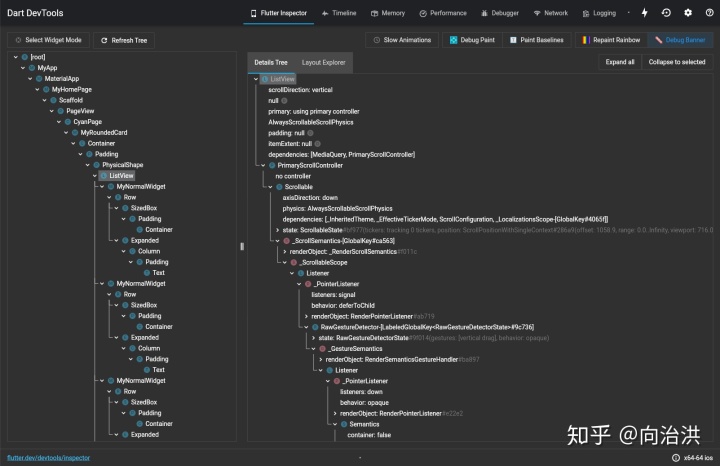Image resolution: width=720 pixels, height=466 pixels.
Task: Toggle Paint Baselines
Action: [x=536, y=40]
